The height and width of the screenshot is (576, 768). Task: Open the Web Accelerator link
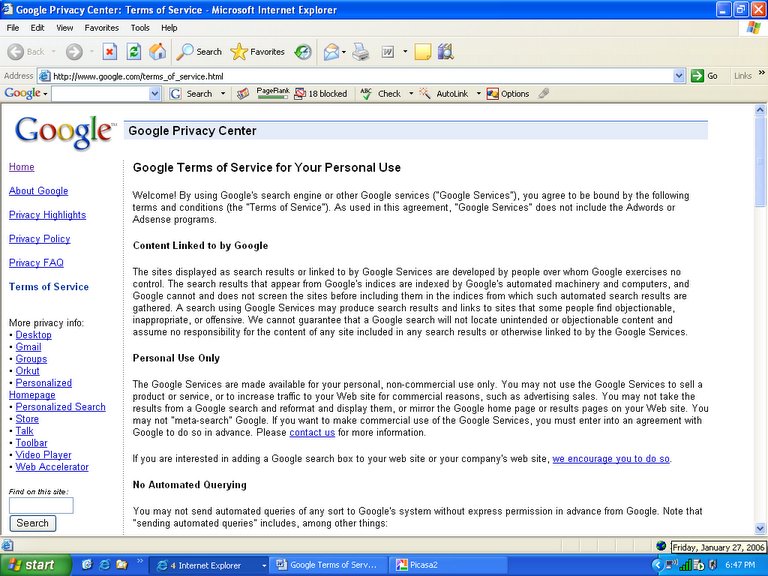[x=52, y=467]
